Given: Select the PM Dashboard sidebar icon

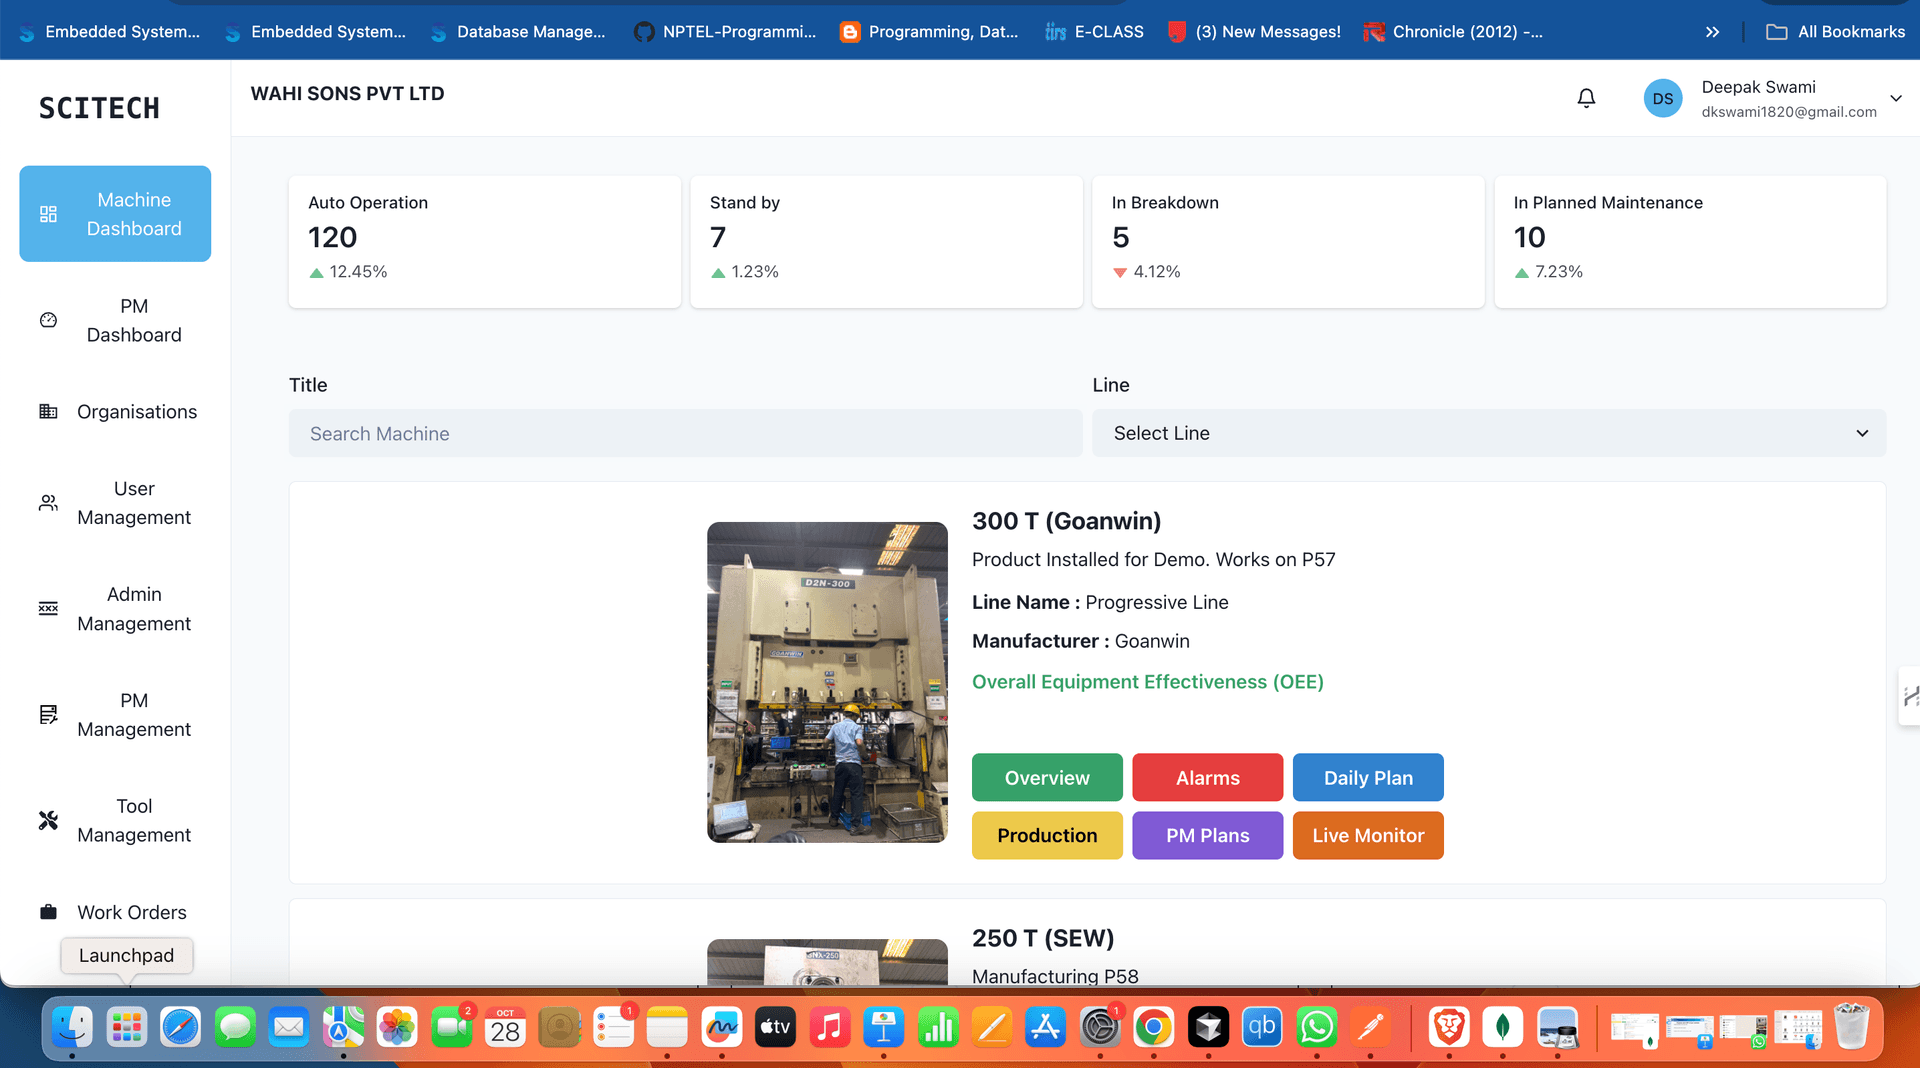Looking at the screenshot, I should [x=48, y=320].
